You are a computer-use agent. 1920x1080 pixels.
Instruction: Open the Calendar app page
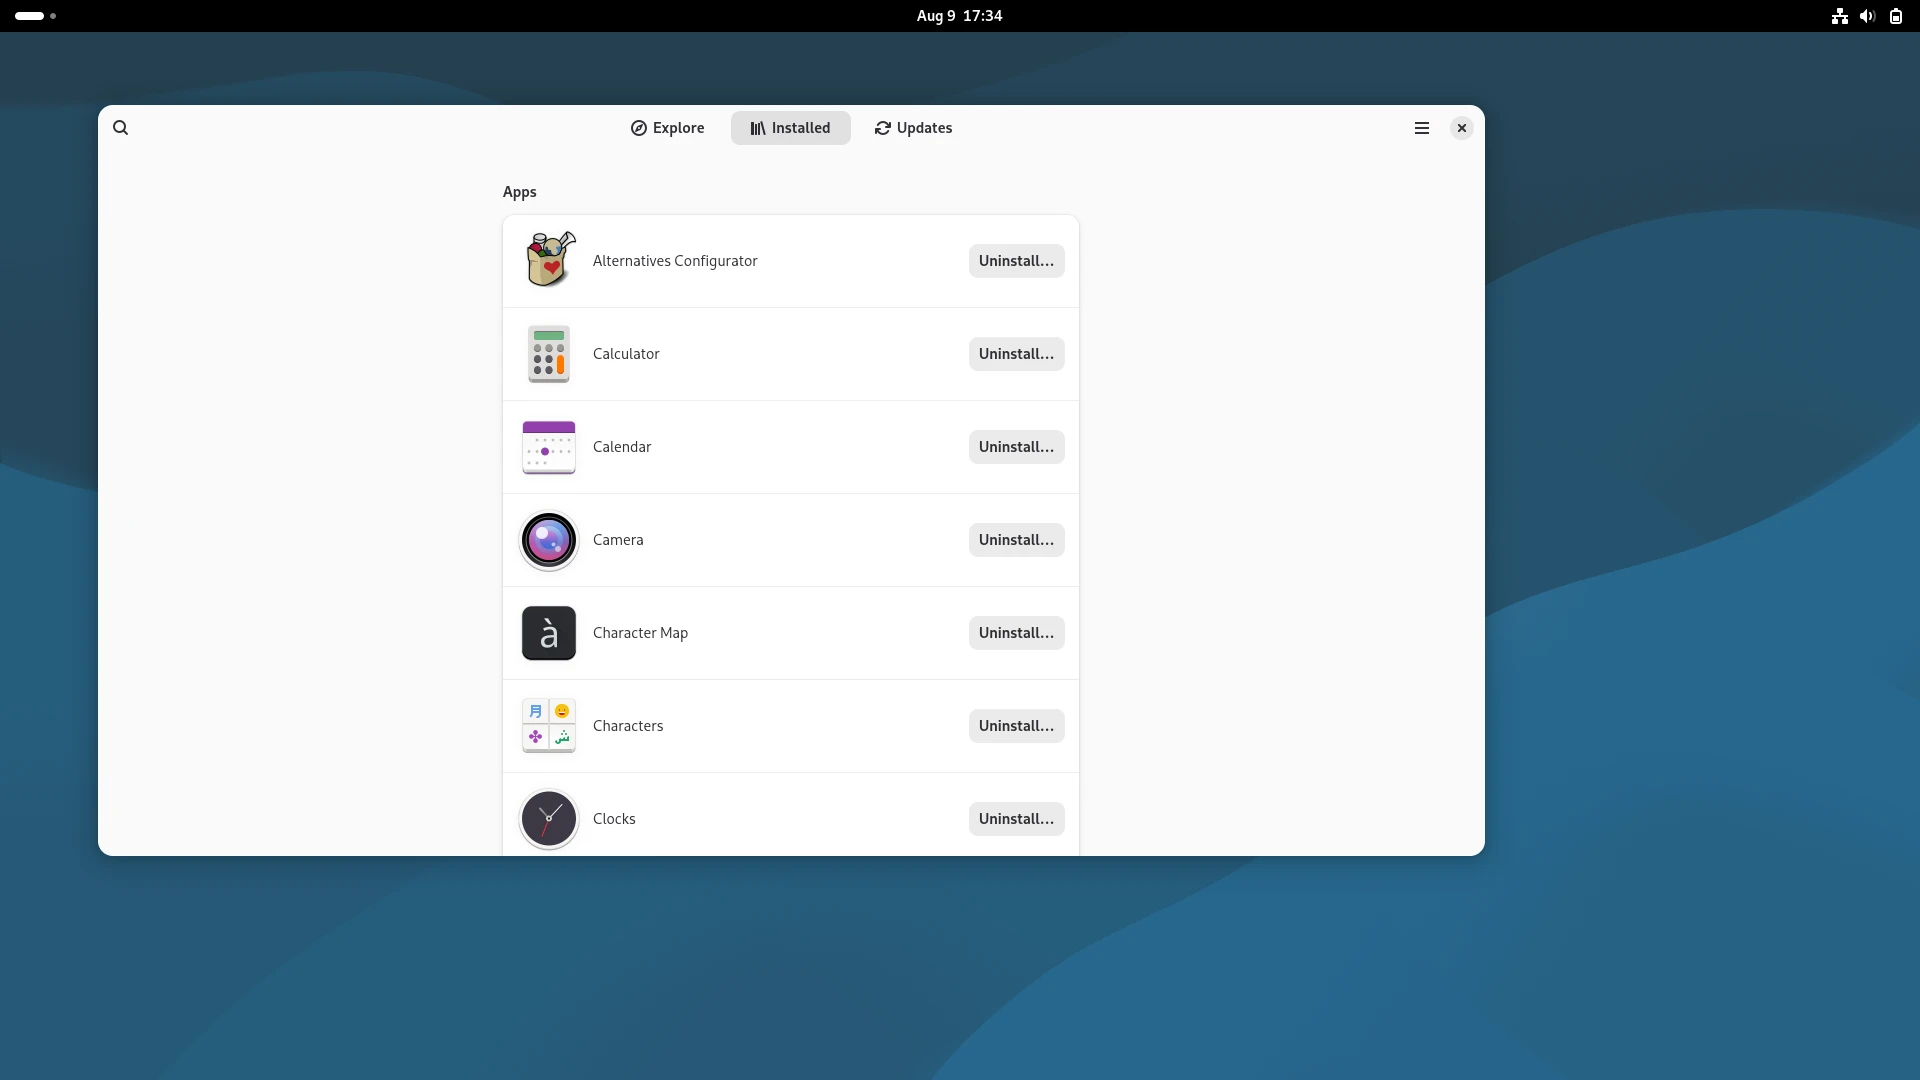click(621, 447)
